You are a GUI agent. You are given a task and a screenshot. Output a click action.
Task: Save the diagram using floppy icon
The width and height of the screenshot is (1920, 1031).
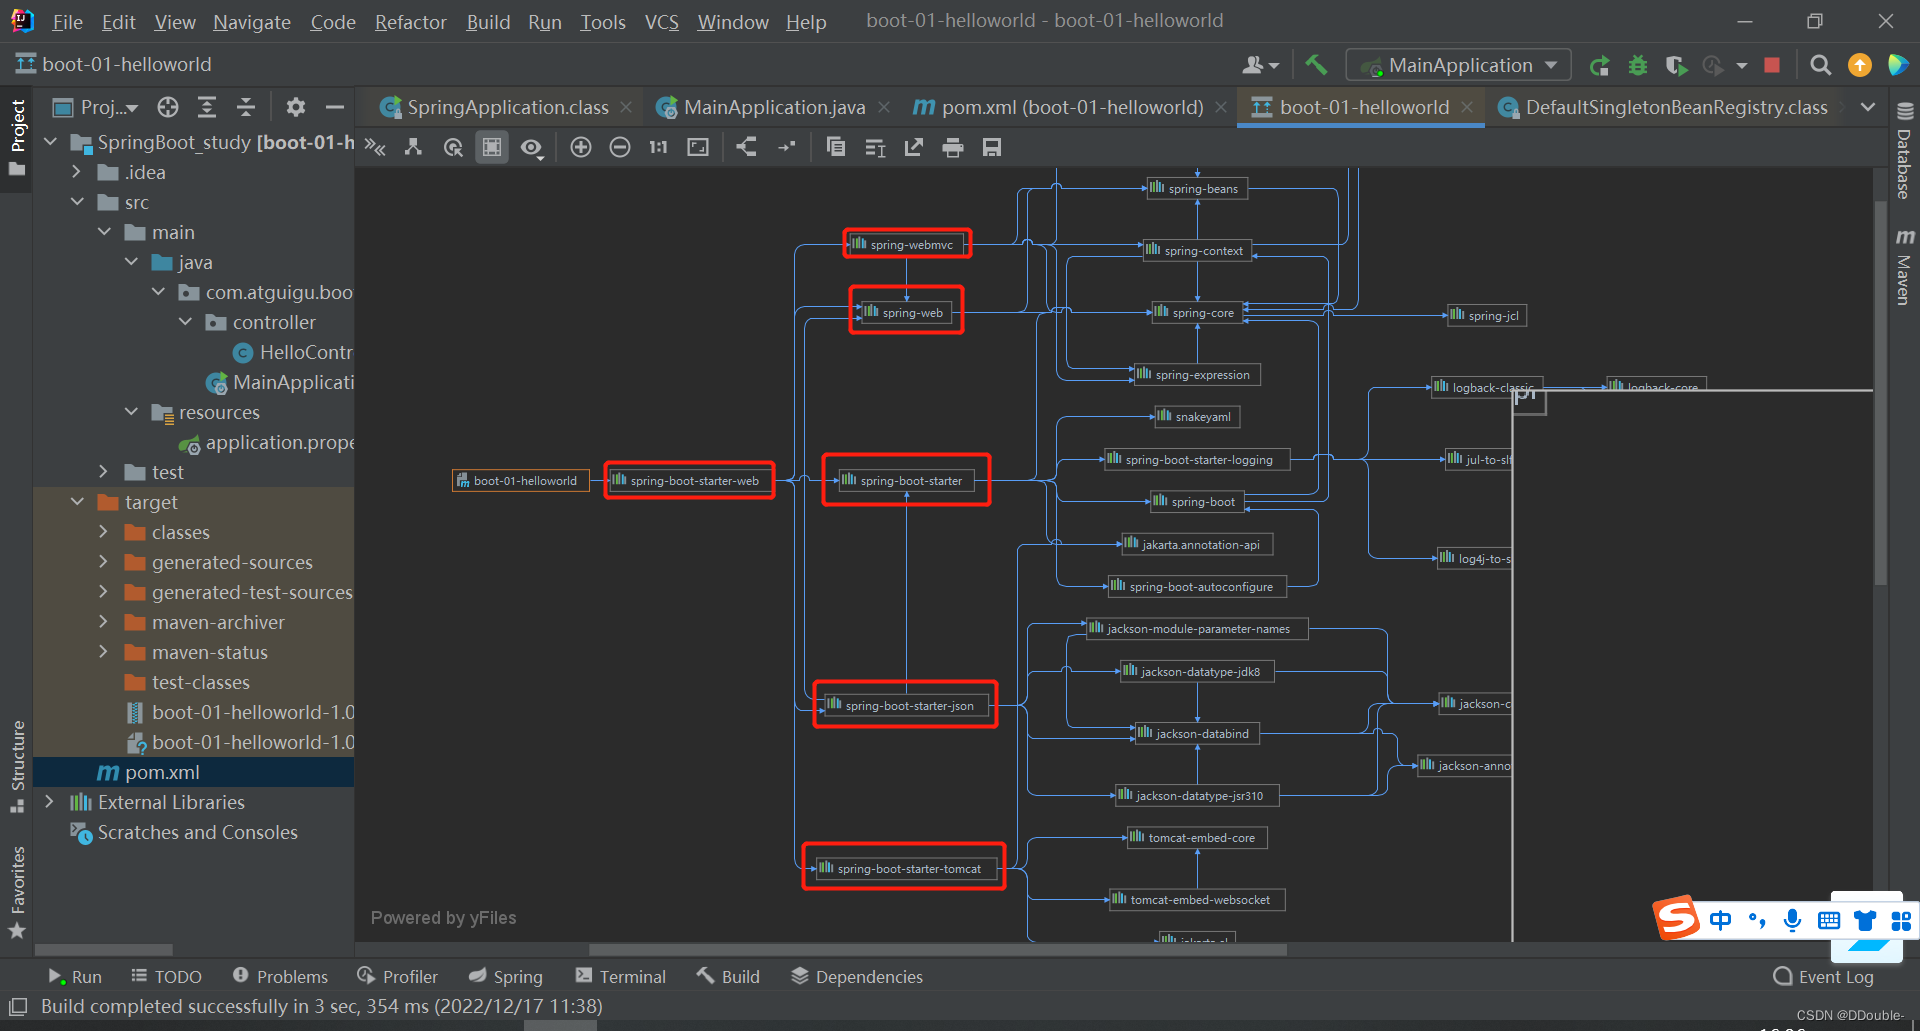(x=992, y=147)
